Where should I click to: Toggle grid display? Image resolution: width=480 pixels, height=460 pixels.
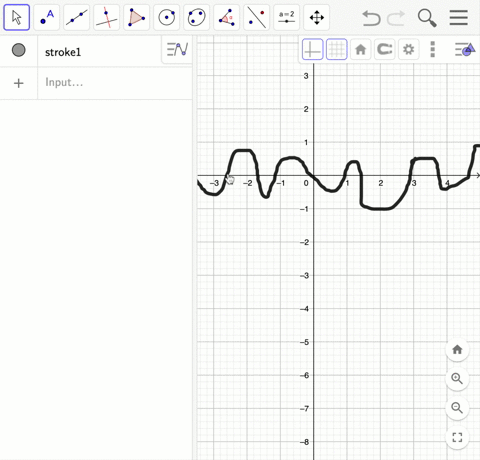tap(337, 50)
